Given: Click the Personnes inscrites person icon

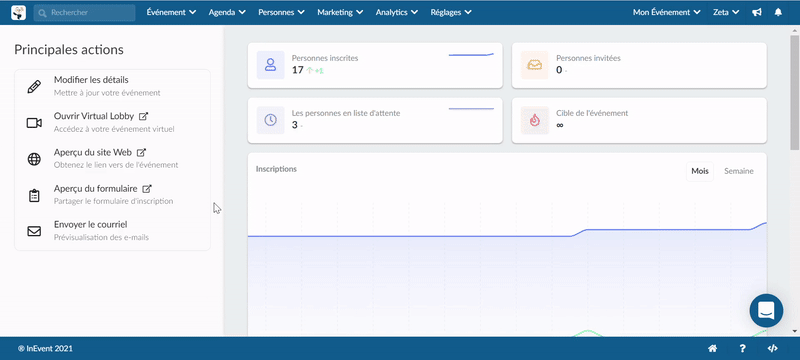Looking at the screenshot, I should [x=270, y=65].
